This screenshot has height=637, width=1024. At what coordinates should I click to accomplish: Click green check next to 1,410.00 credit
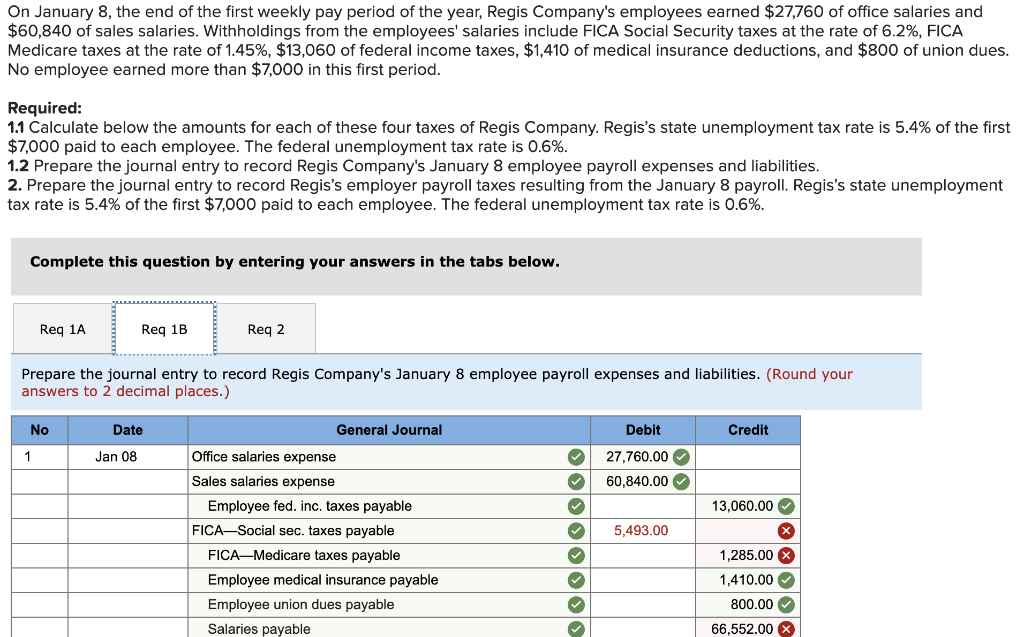pyautogui.click(x=786, y=580)
